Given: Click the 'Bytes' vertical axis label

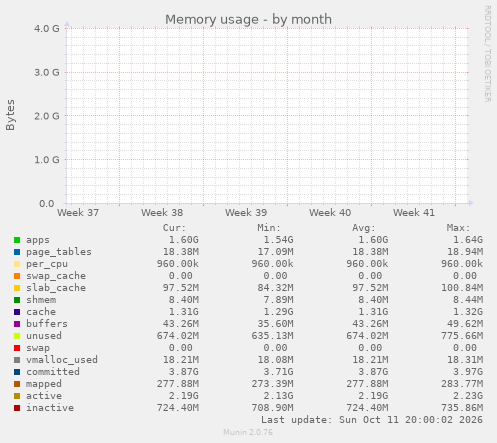Looking at the screenshot, I should 10,115.
